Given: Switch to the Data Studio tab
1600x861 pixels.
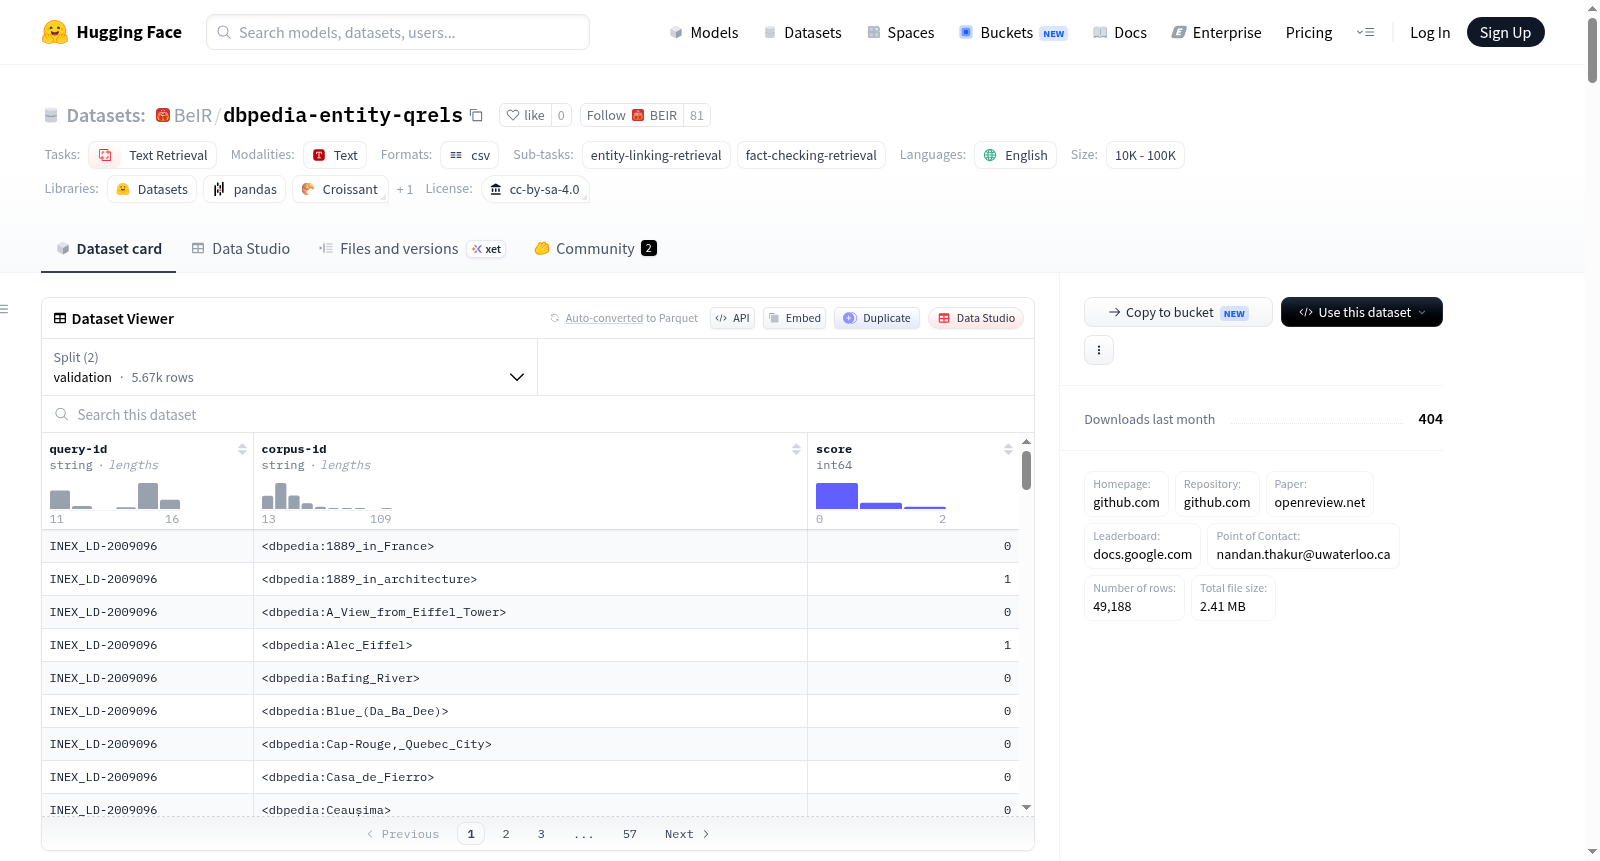Looking at the screenshot, I should point(240,248).
